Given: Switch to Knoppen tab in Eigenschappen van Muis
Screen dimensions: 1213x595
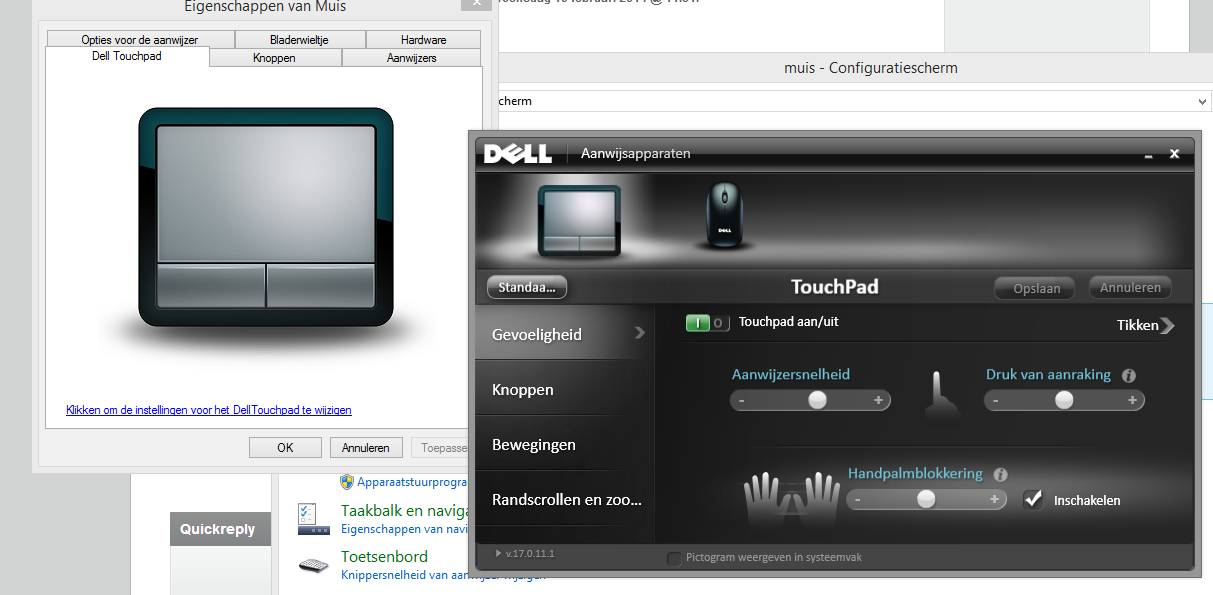Looking at the screenshot, I should coord(275,58).
